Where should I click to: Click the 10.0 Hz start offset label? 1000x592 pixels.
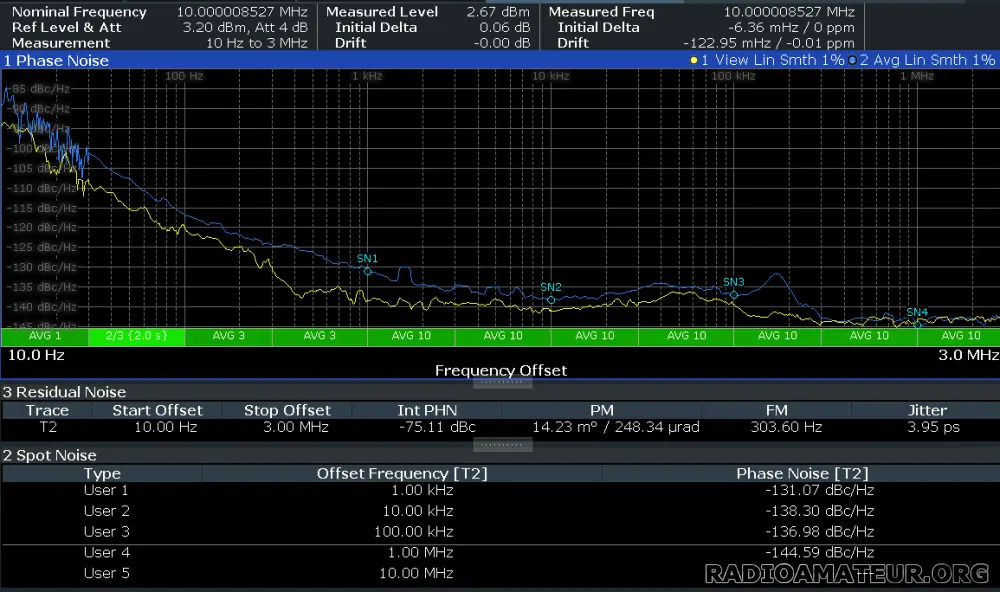(x=36, y=355)
